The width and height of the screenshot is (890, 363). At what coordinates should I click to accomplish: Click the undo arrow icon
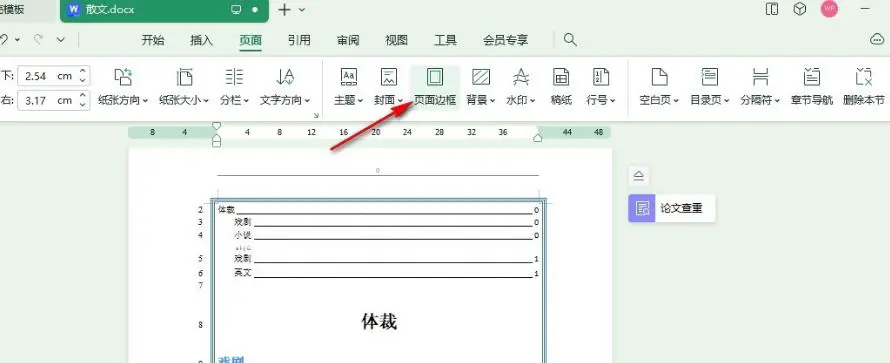click(3, 40)
